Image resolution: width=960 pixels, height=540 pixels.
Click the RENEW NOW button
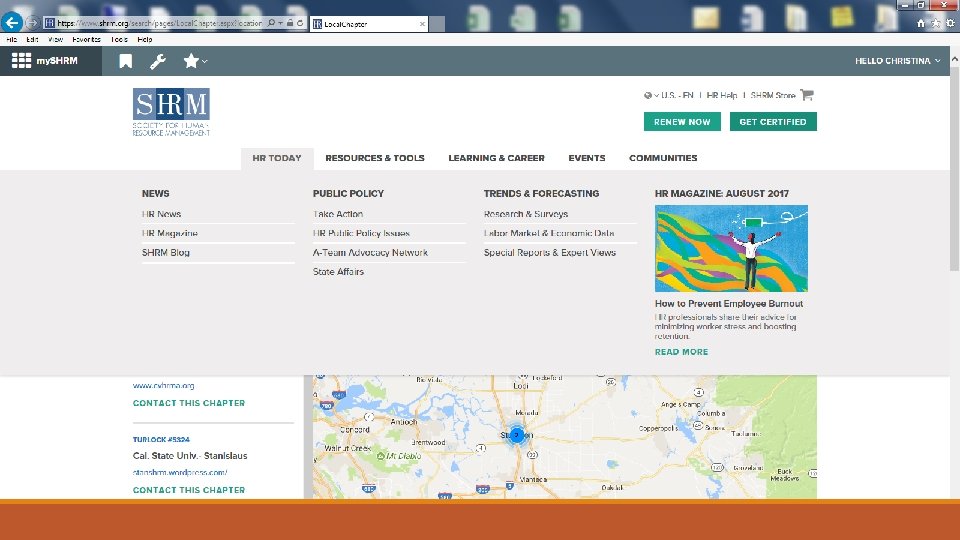tap(682, 121)
